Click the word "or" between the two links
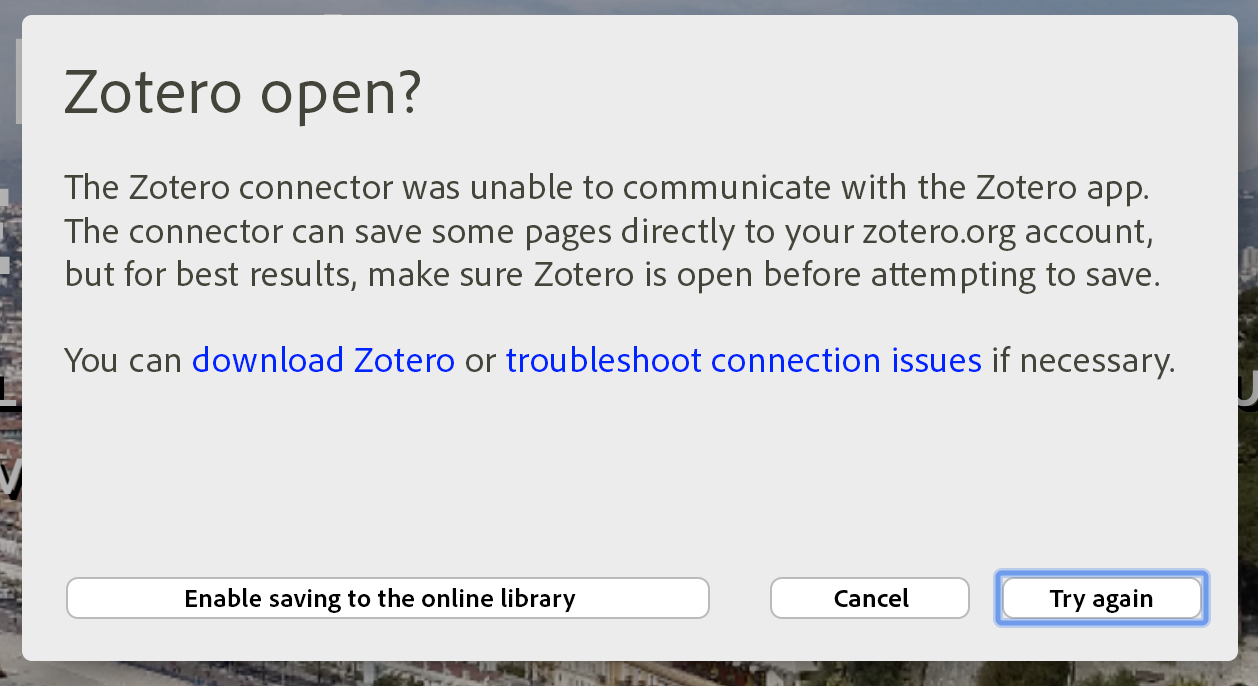1258x686 pixels. (x=480, y=360)
